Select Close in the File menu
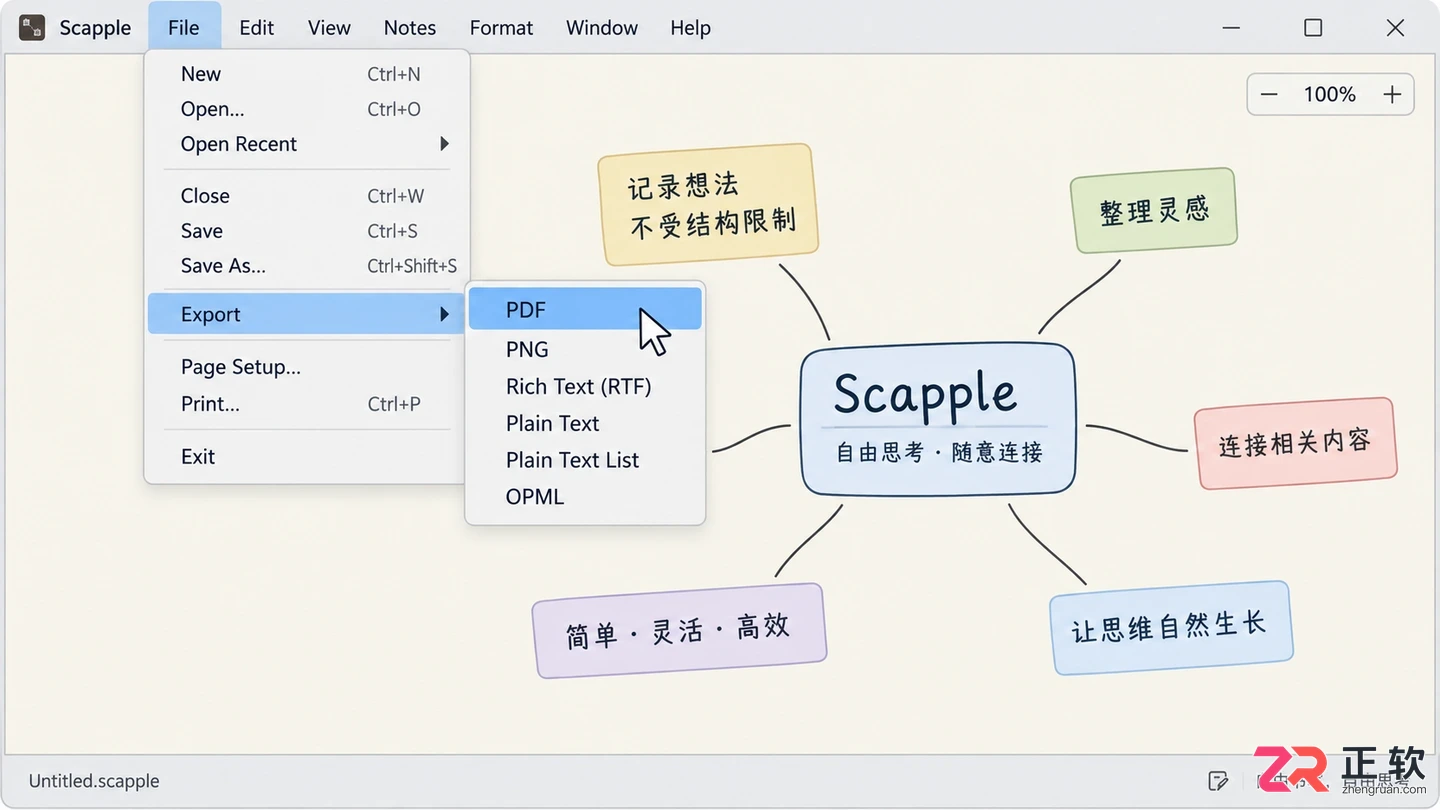 click(306, 196)
